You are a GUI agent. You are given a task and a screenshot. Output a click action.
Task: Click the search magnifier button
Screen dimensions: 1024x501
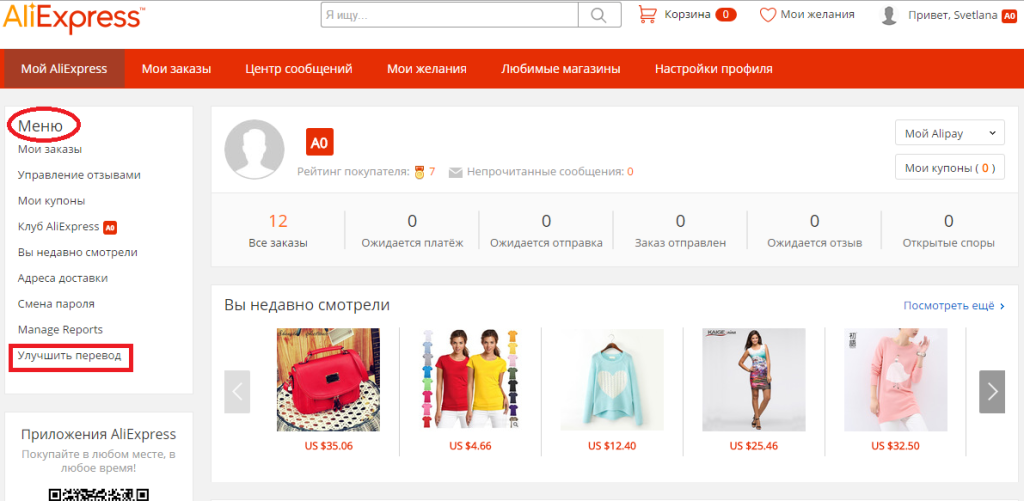598,14
